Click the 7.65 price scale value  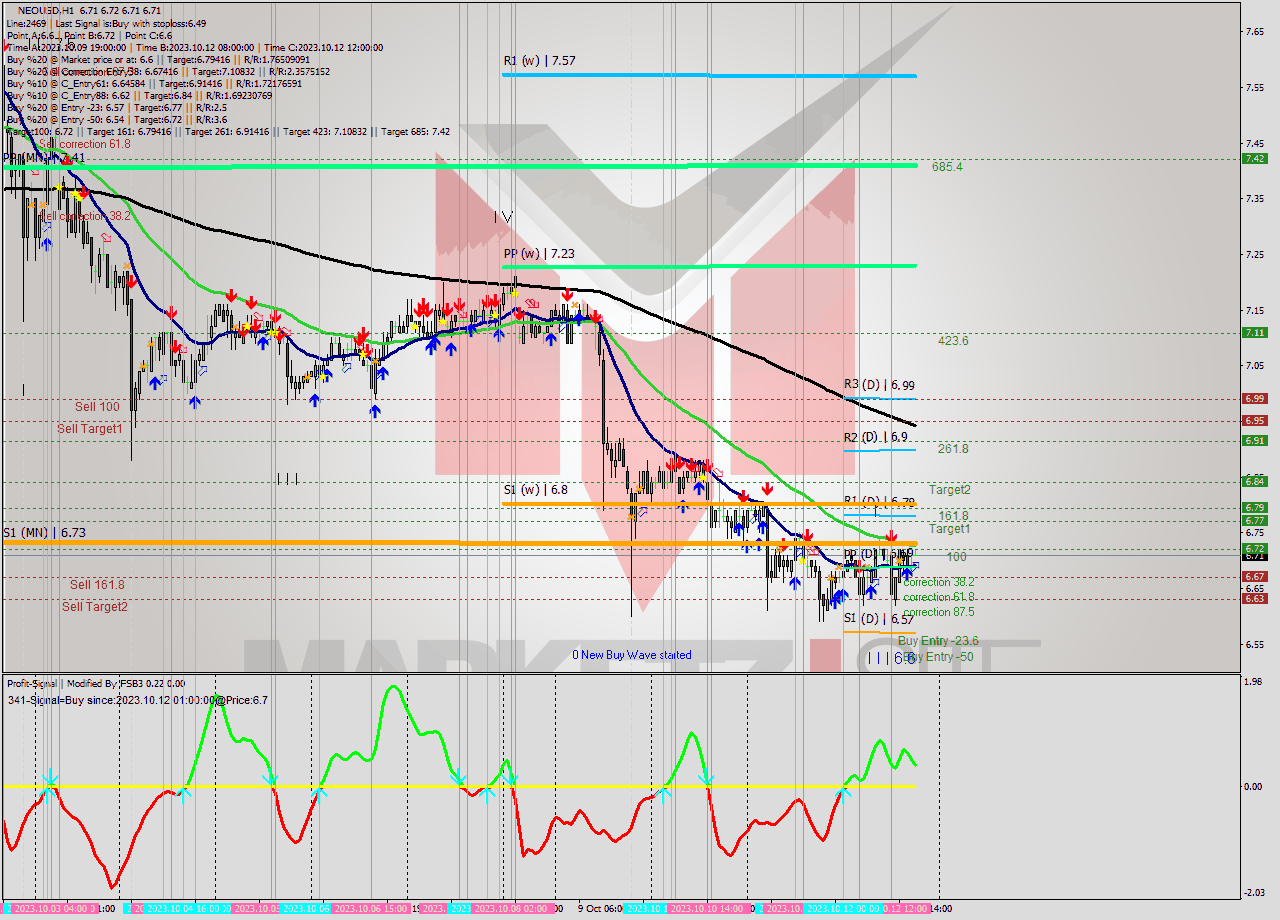pos(1254,32)
